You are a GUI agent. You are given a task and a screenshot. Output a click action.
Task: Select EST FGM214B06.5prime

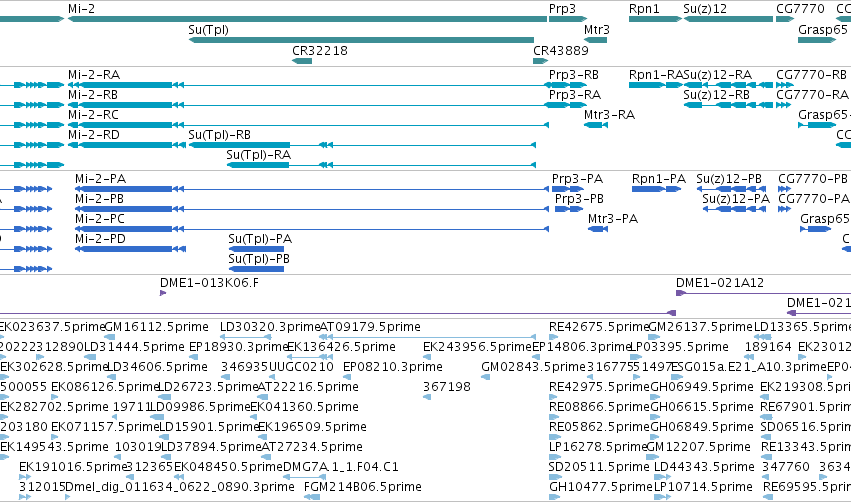[312, 498]
